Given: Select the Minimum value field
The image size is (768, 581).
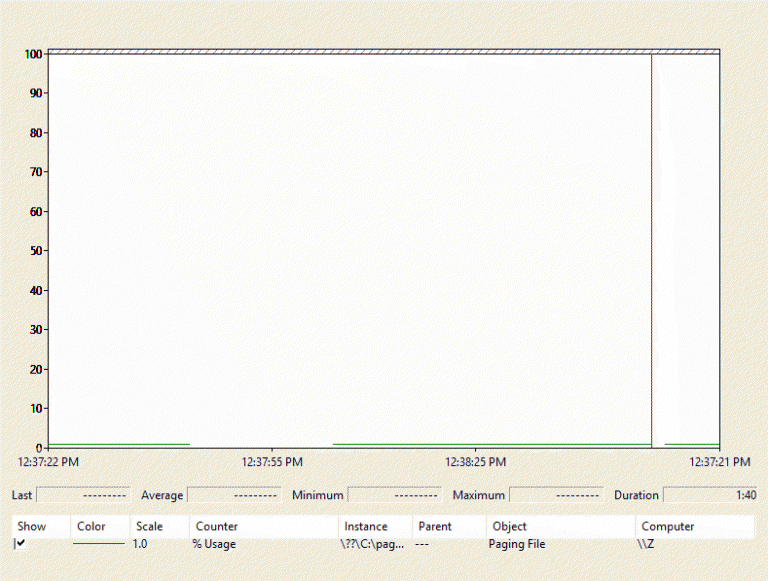Looking at the screenshot, I should pos(394,494).
